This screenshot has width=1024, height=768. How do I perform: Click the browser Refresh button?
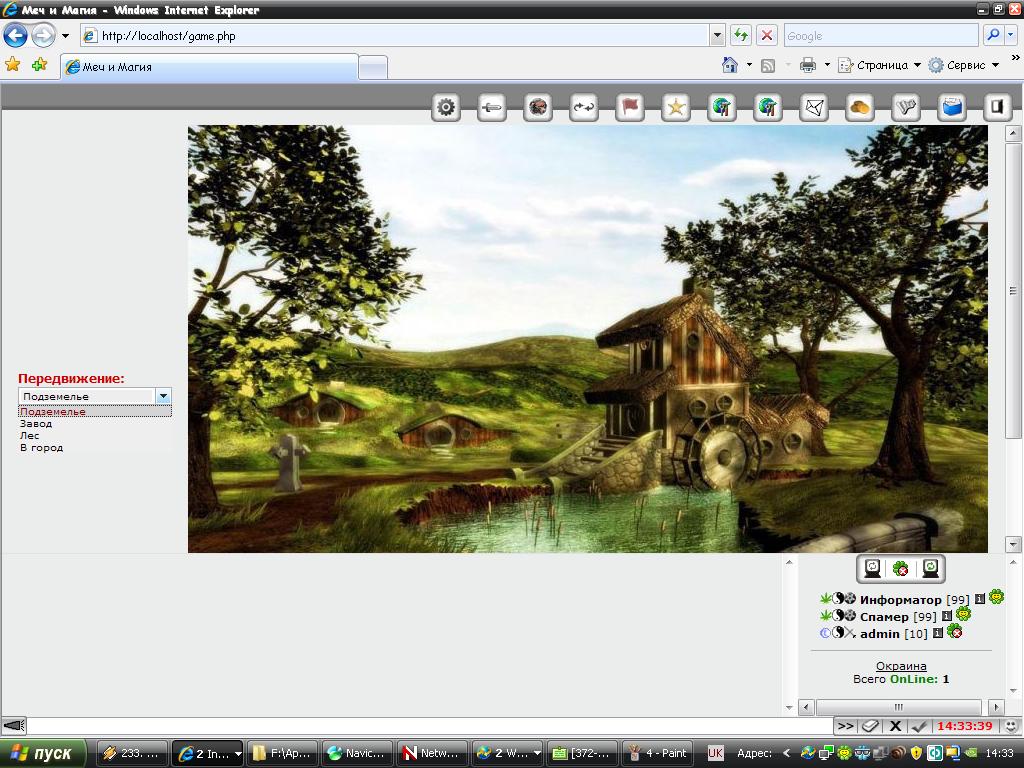741,35
